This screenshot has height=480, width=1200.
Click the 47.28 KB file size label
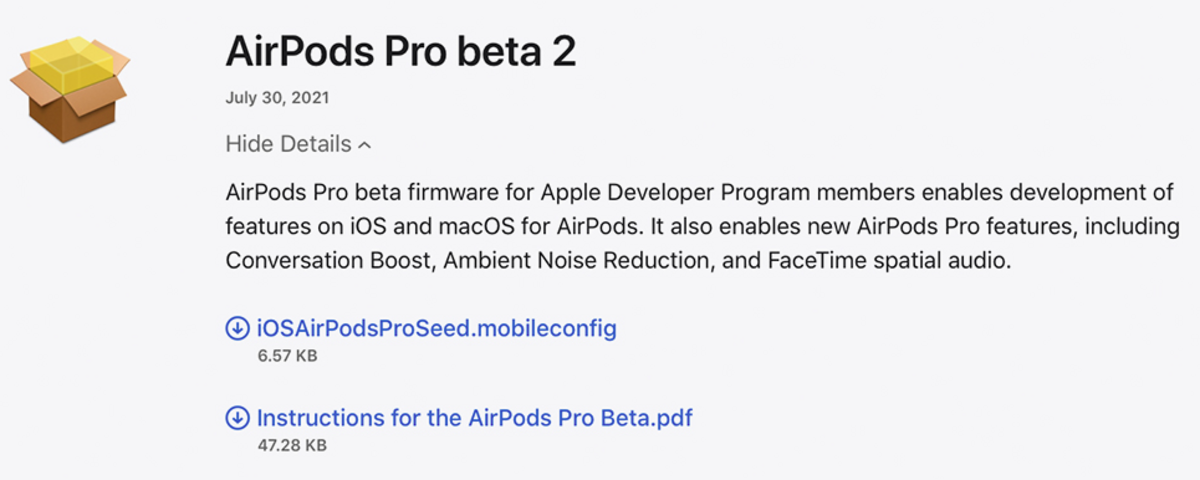pyautogui.click(x=292, y=444)
